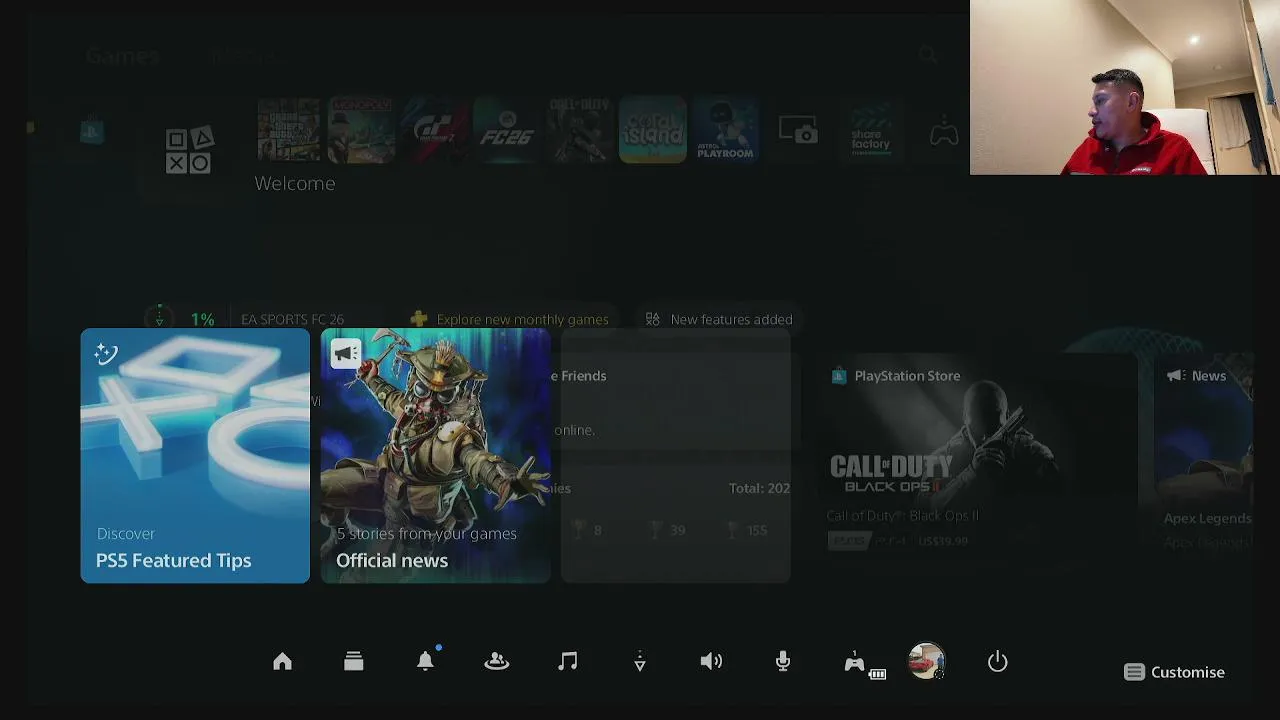This screenshot has width=1280, height=720.
Task: Open Notifications bell icon
Action: point(426,661)
